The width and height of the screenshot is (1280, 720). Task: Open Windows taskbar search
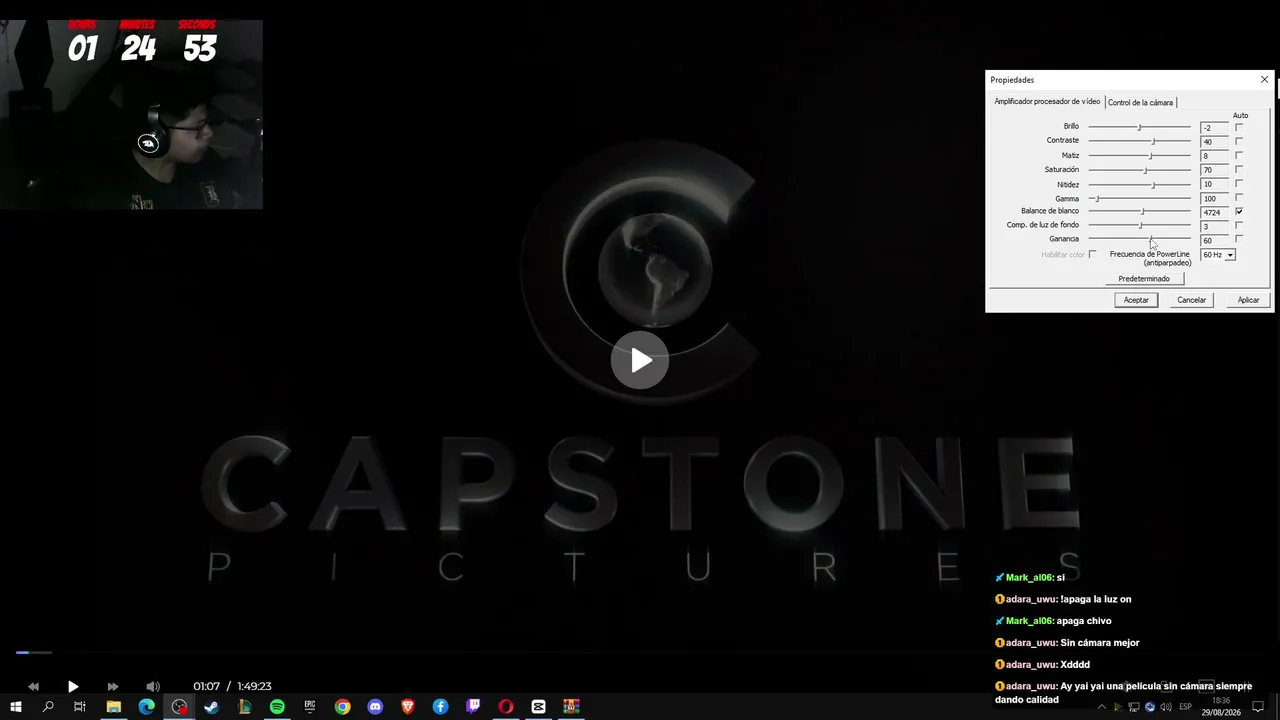[x=48, y=707]
